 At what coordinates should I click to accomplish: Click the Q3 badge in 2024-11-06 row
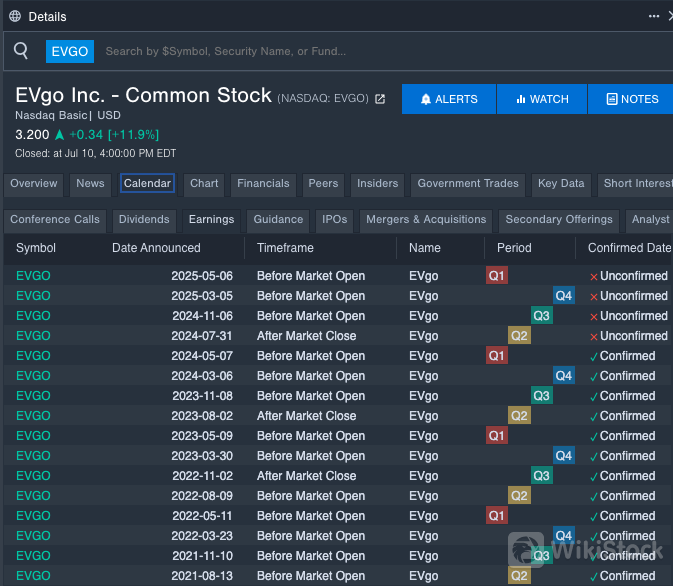click(541, 316)
